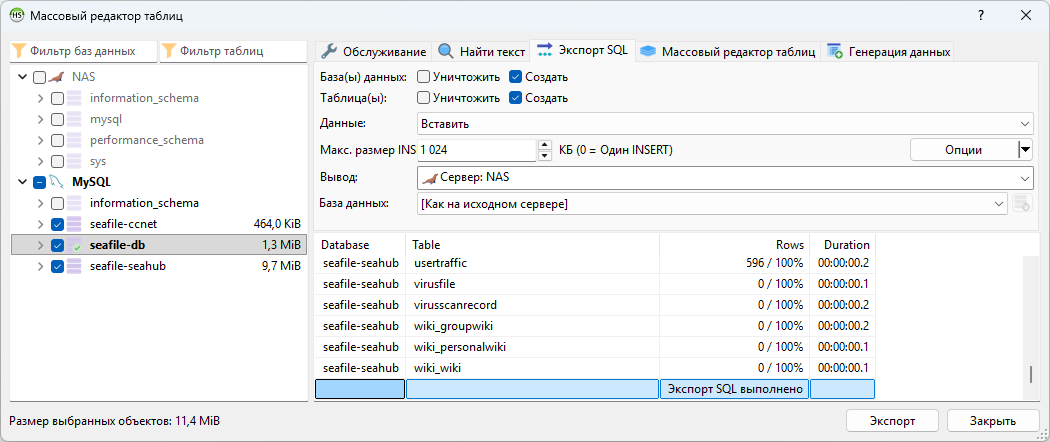Open the Вывод dropdown showing Сервер: NAS
The height and width of the screenshot is (442, 1050).
click(725, 178)
